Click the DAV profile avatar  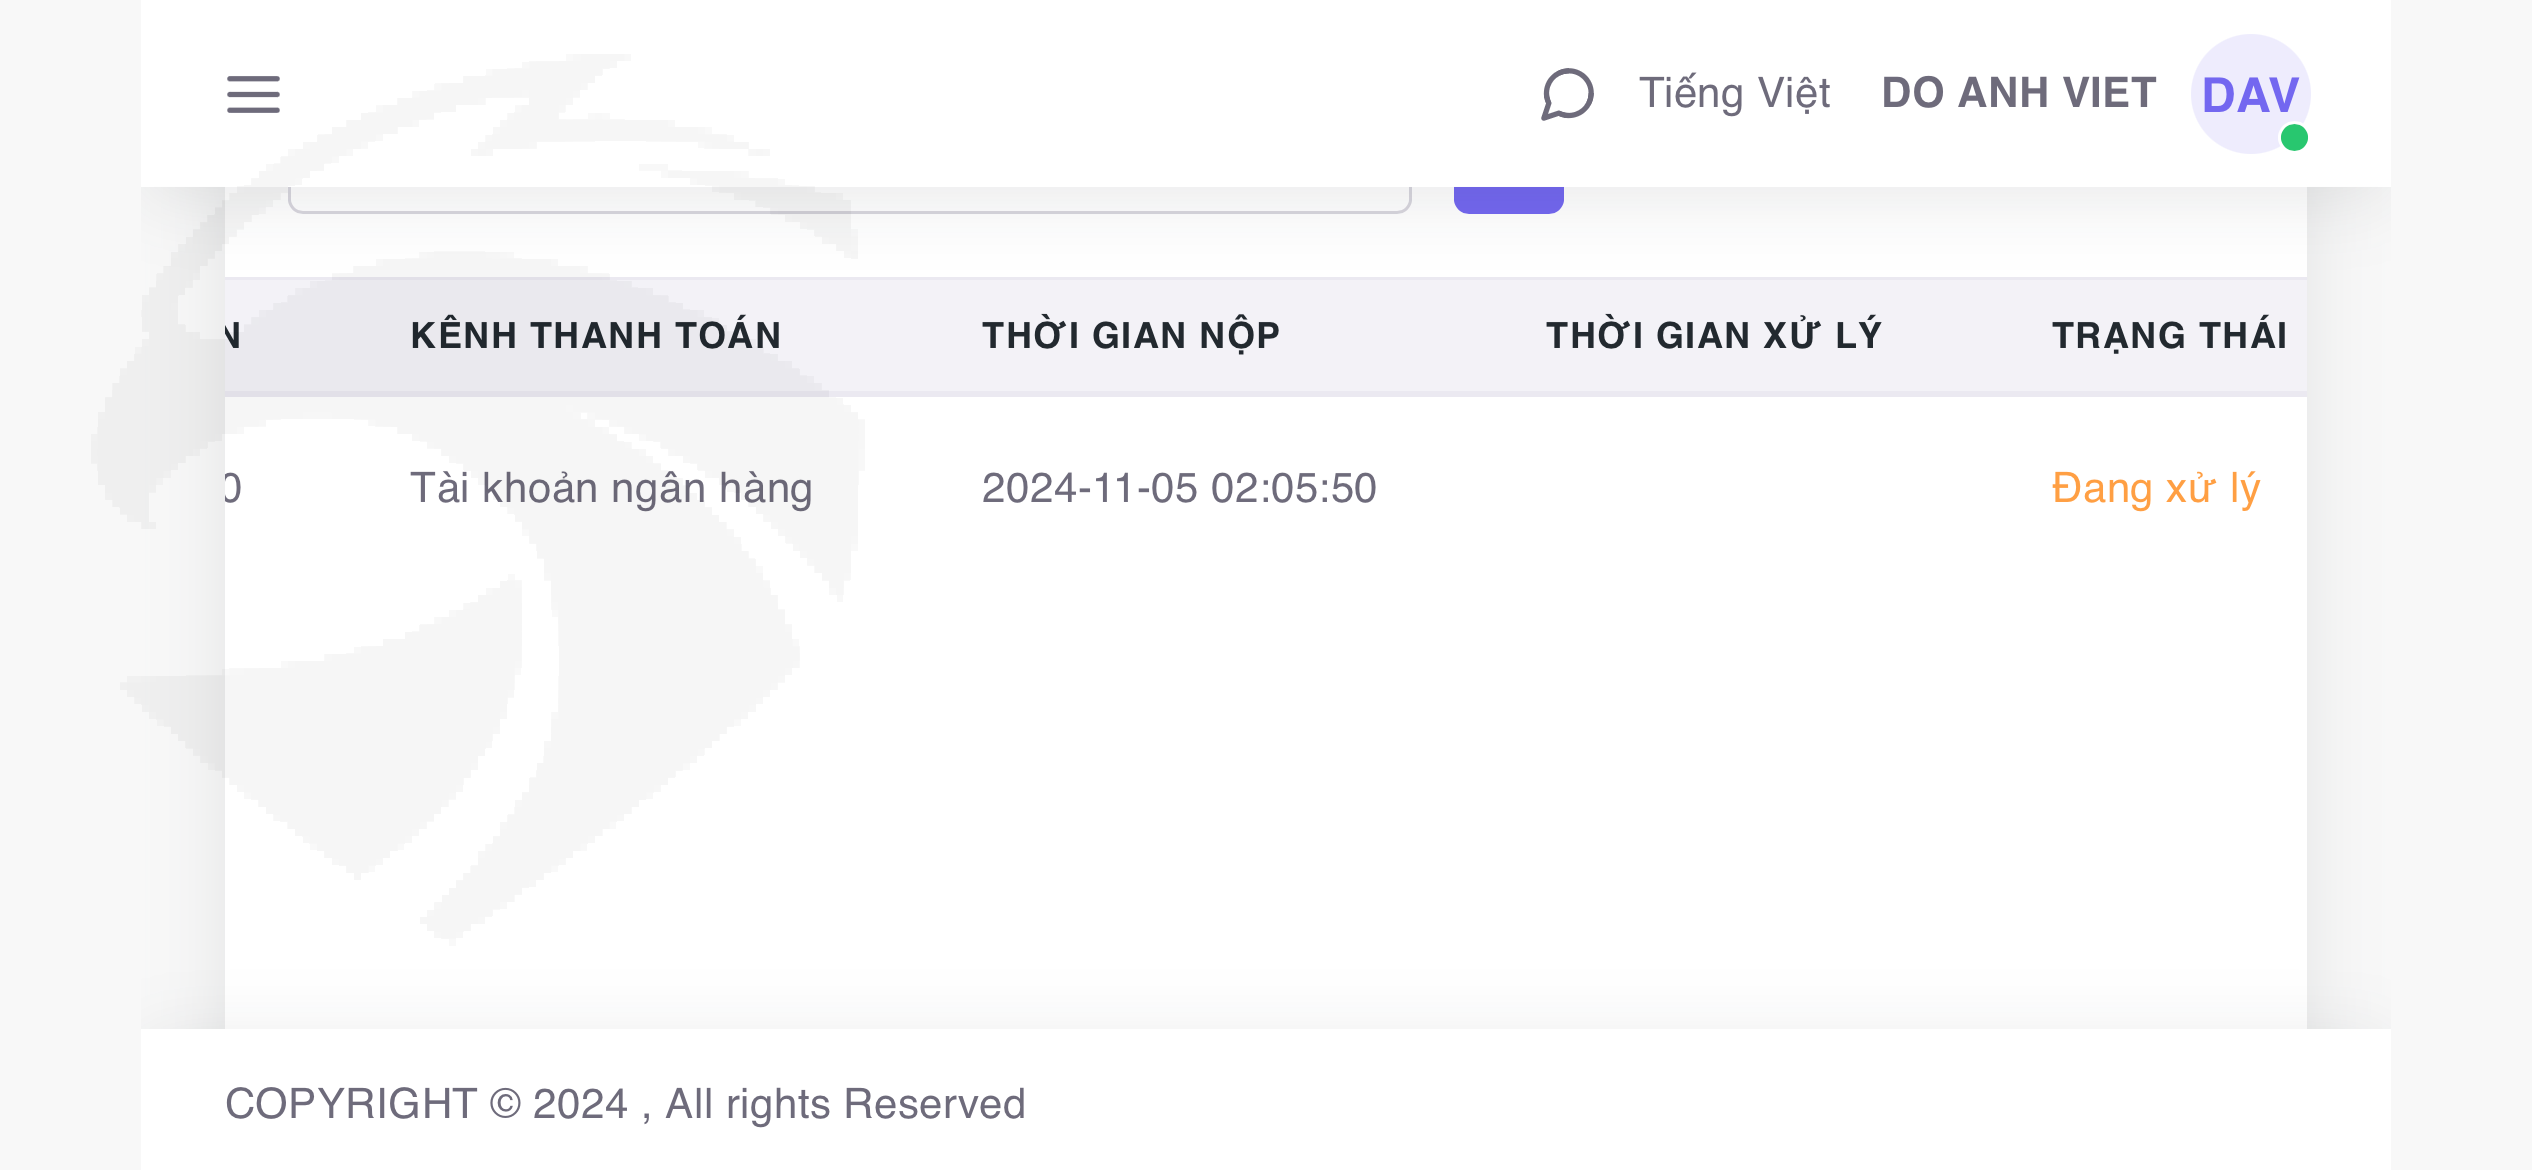(x=2249, y=94)
